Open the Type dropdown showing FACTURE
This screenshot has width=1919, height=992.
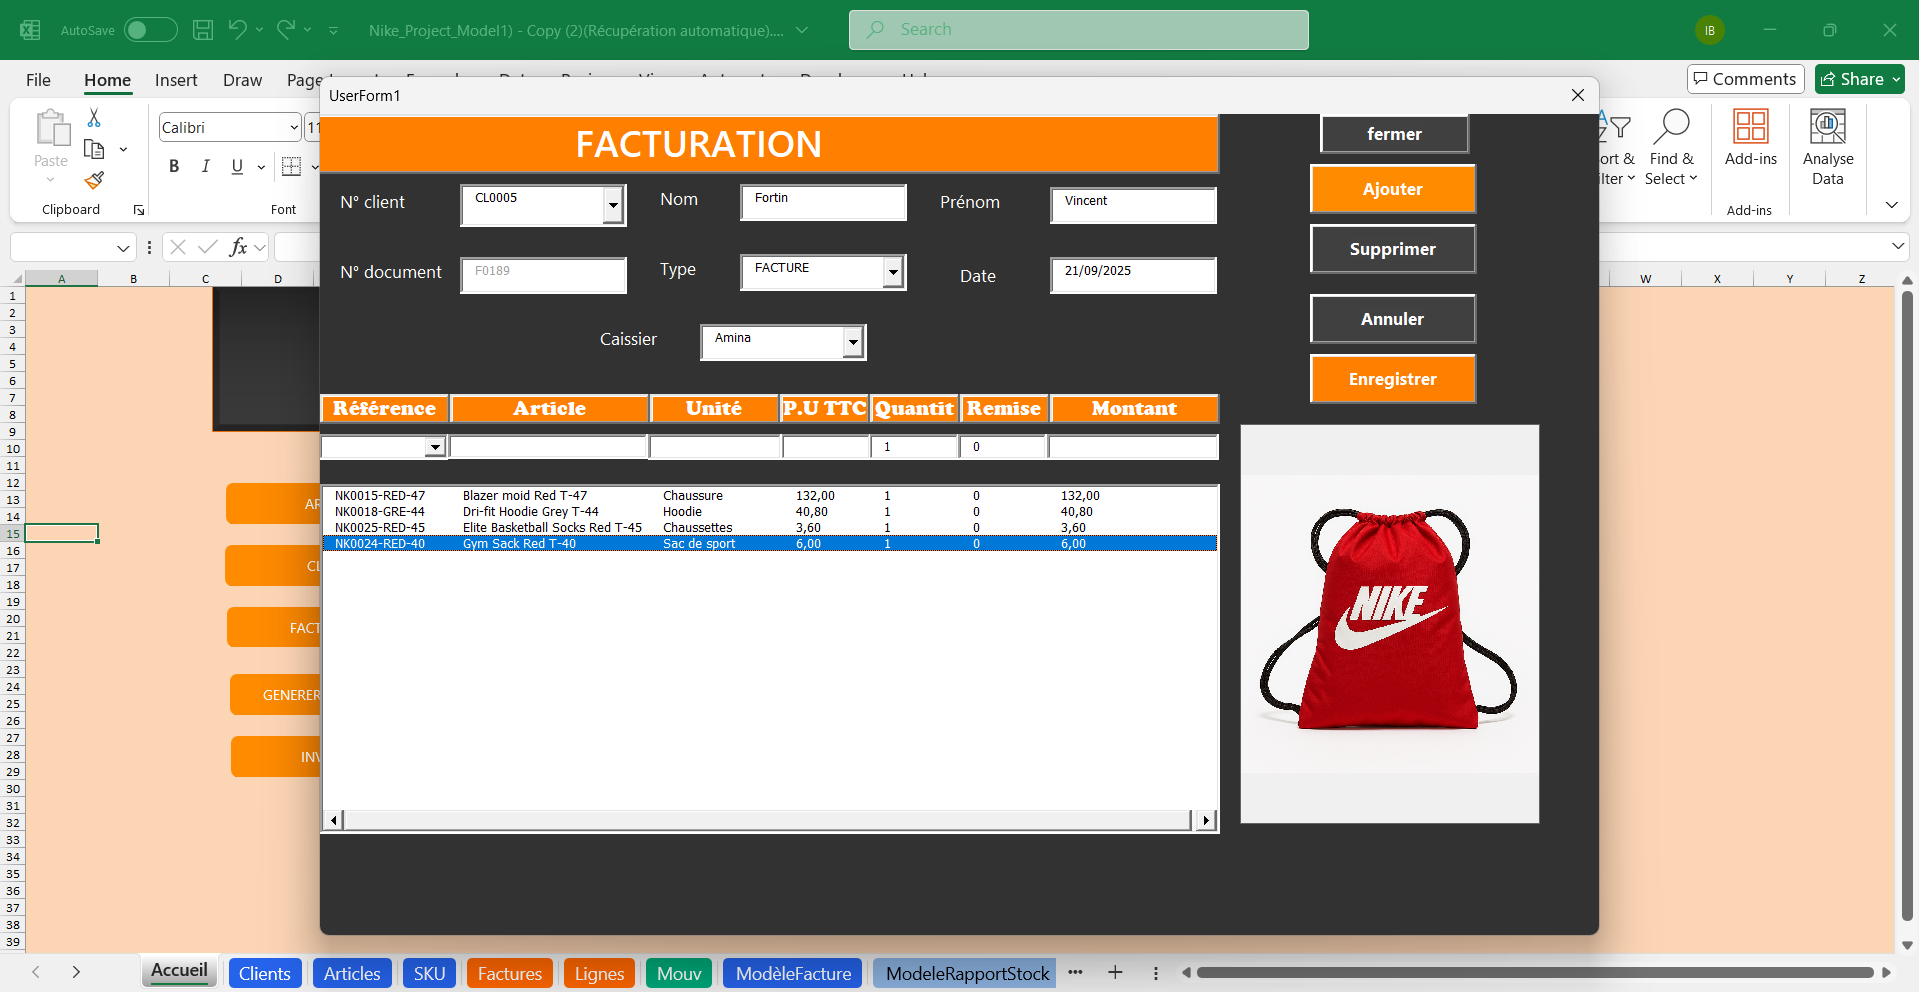(x=891, y=271)
